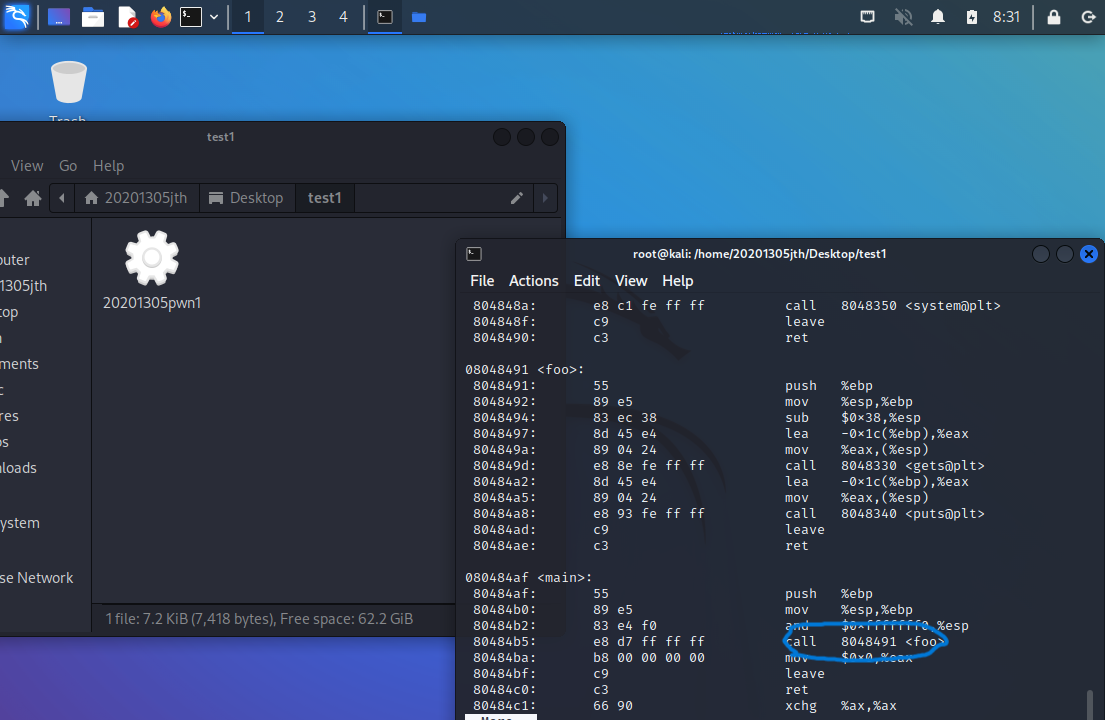Click the terminal vertical scrollbar

(1090, 703)
